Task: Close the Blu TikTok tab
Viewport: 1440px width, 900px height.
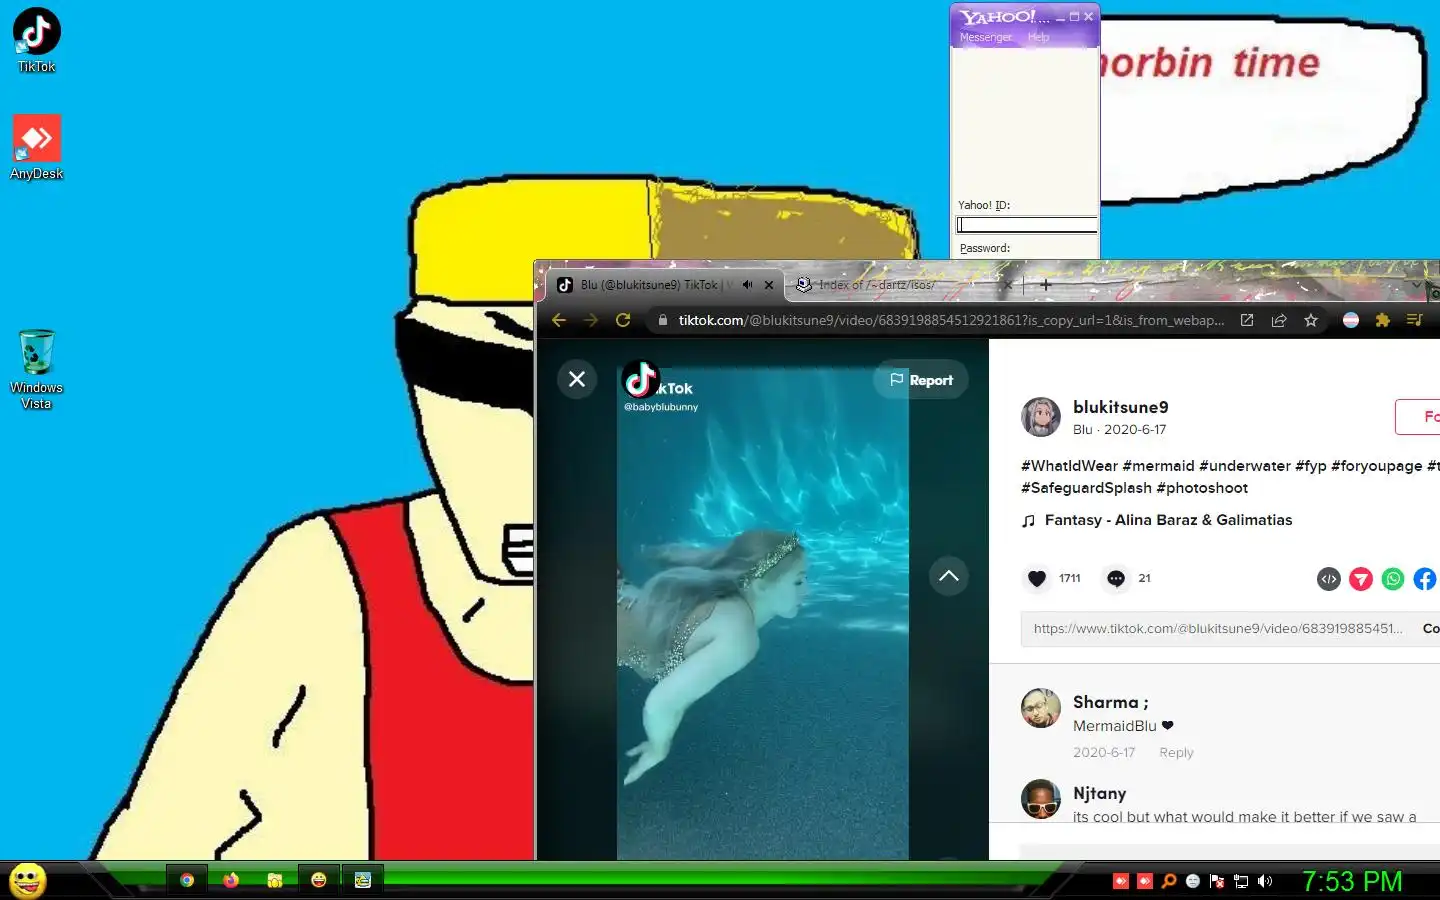Action: [769, 285]
